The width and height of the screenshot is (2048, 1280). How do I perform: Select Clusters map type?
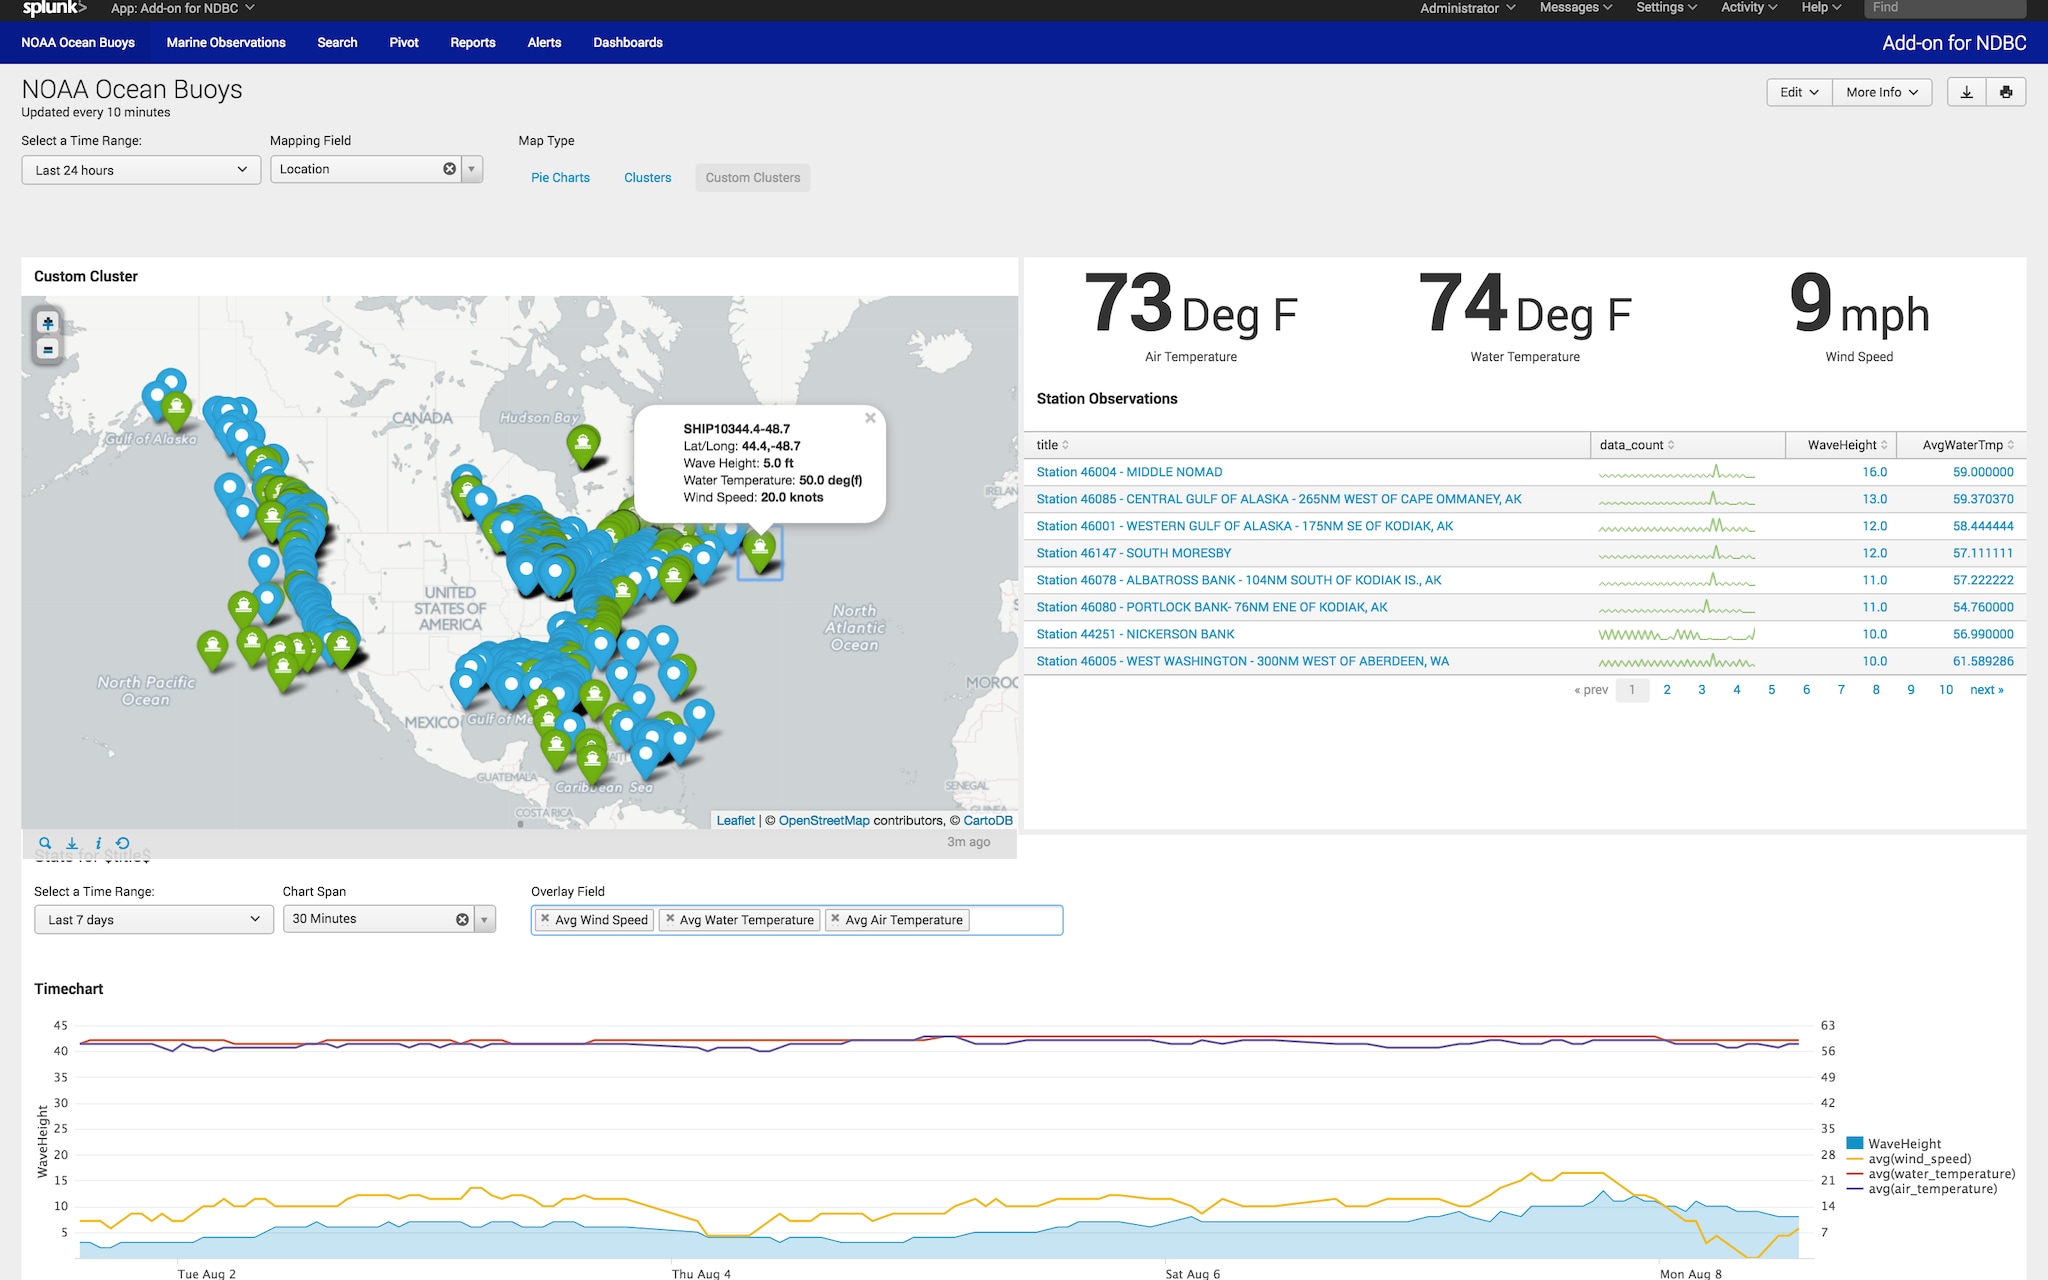[647, 178]
